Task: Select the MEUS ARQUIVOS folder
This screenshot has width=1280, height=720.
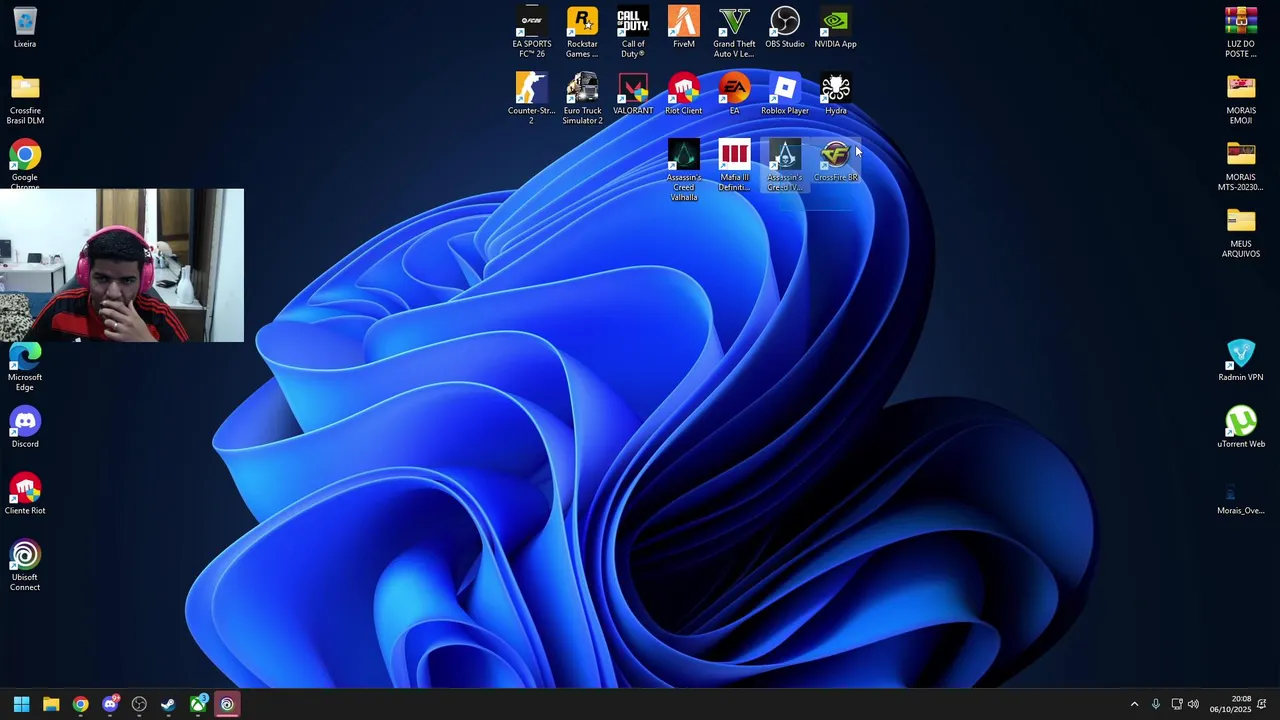Action: [1241, 232]
